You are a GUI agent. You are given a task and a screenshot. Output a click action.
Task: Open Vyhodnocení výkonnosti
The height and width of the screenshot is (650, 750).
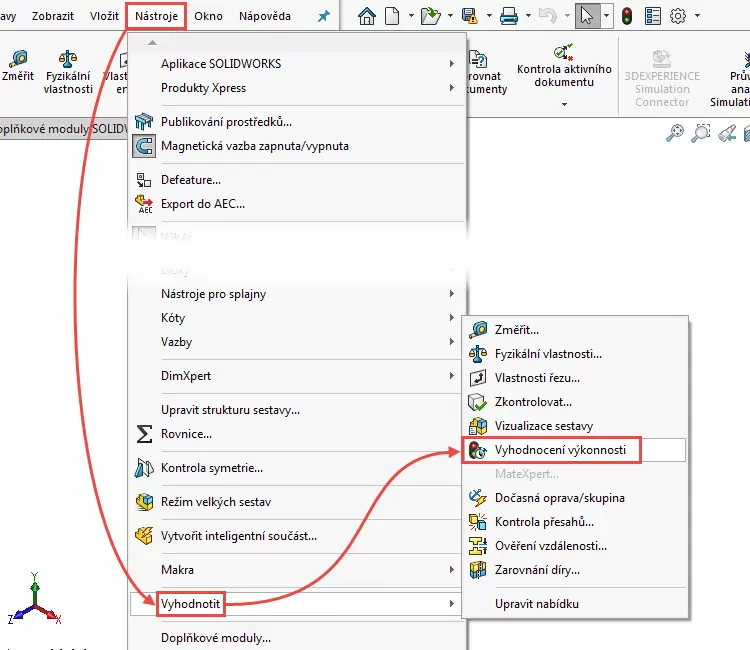click(x=575, y=450)
